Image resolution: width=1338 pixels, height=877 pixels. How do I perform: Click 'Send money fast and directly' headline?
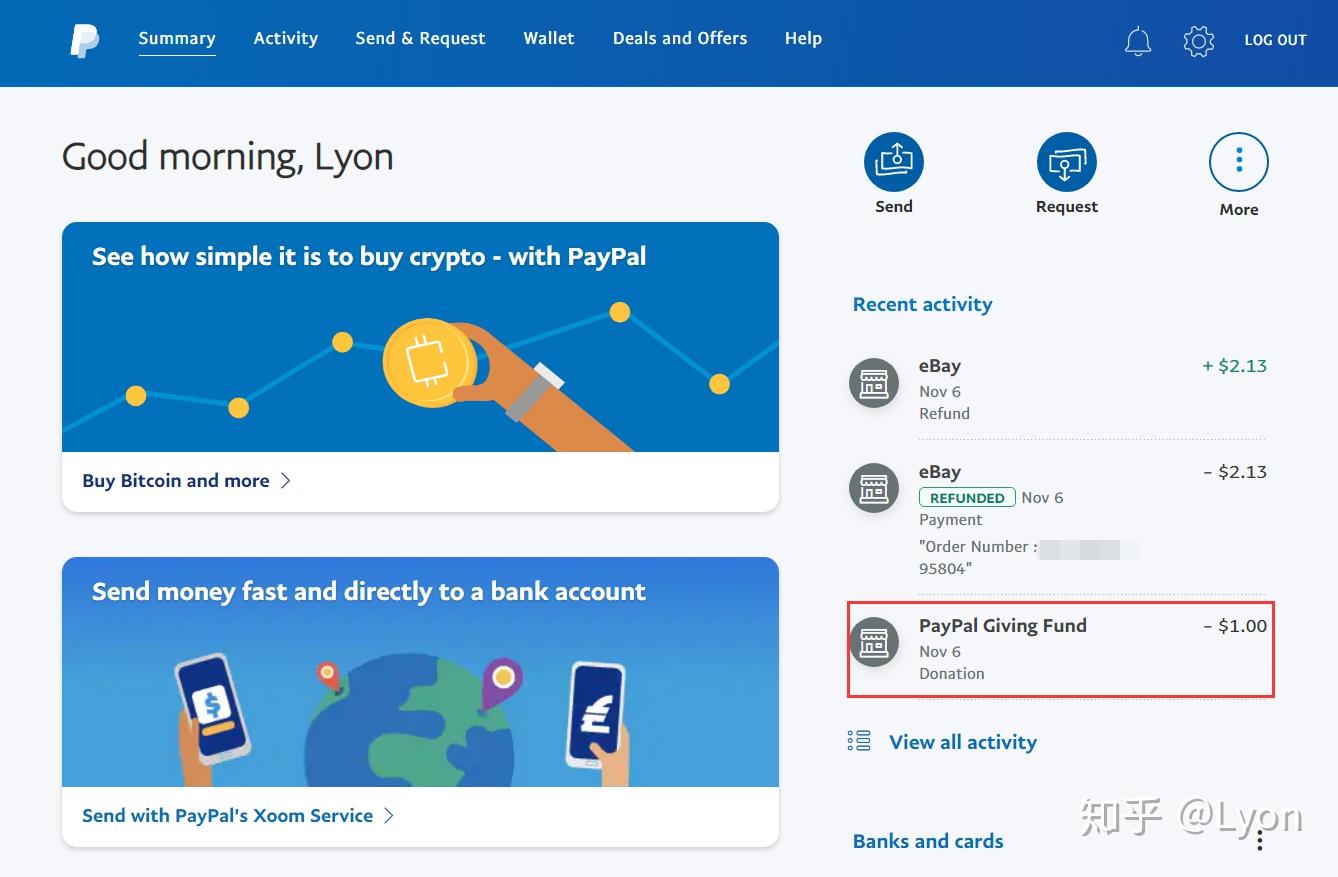point(369,592)
